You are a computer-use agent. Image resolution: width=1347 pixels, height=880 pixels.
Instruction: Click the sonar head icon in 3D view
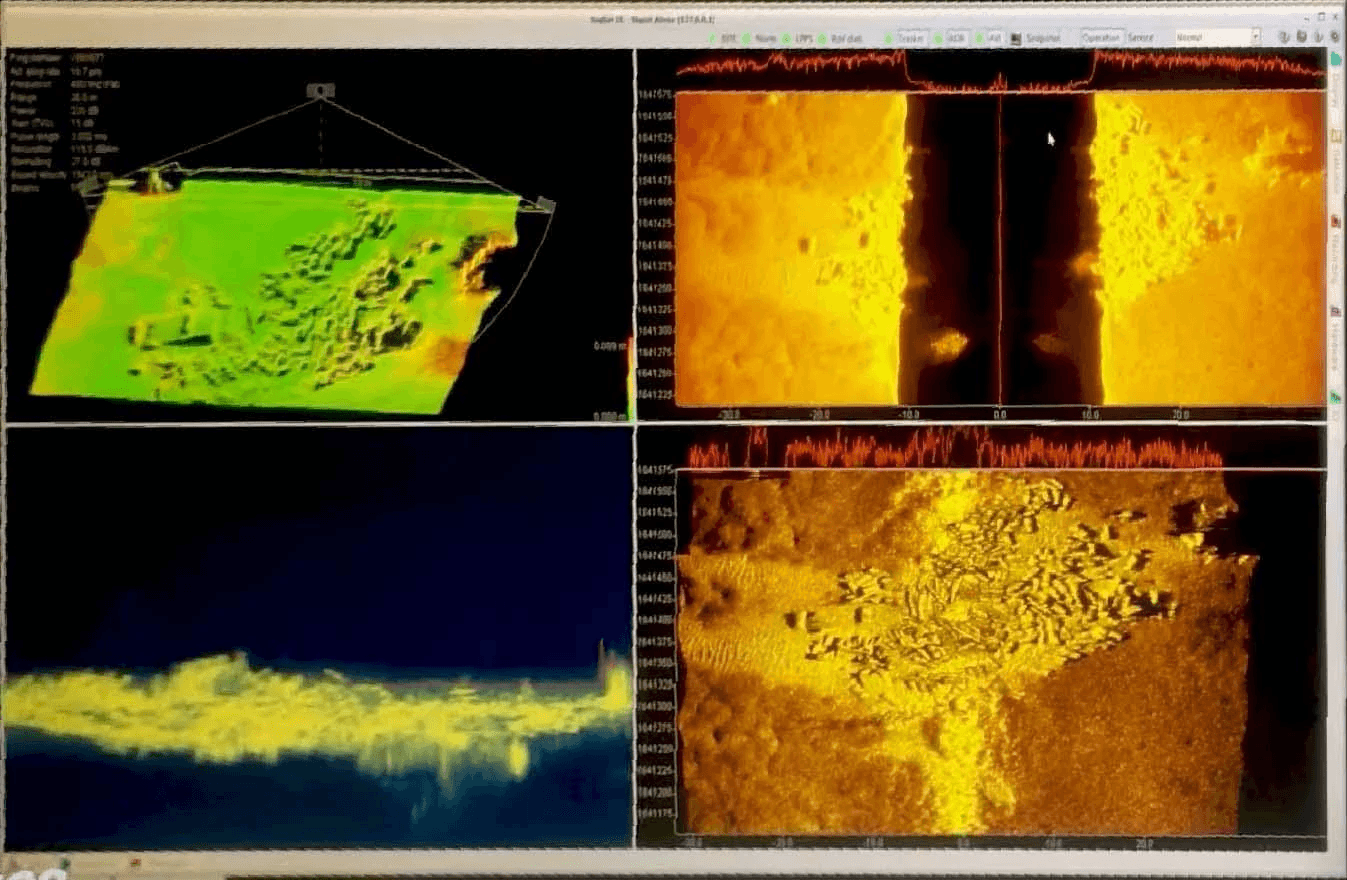click(320, 91)
